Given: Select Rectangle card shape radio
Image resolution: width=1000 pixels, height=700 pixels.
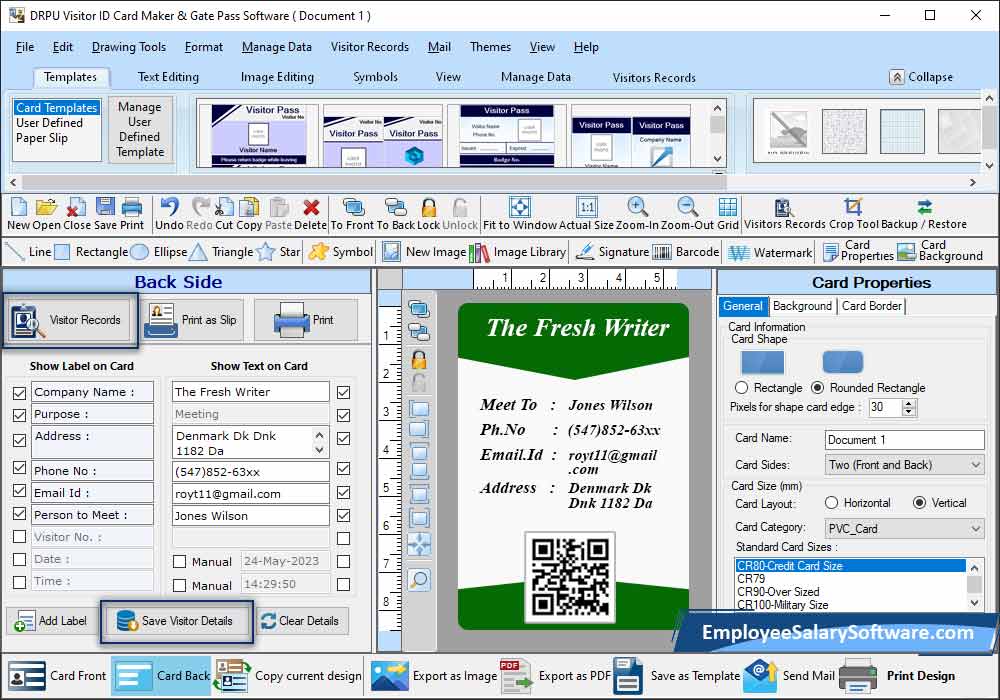Looking at the screenshot, I should 741,388.
